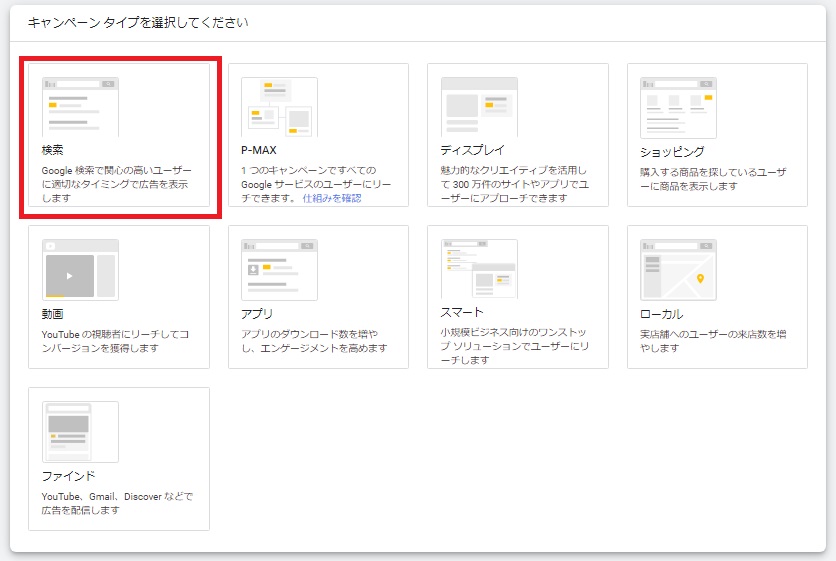Click description starting Google 検索で関心の高い

(116, 184)
